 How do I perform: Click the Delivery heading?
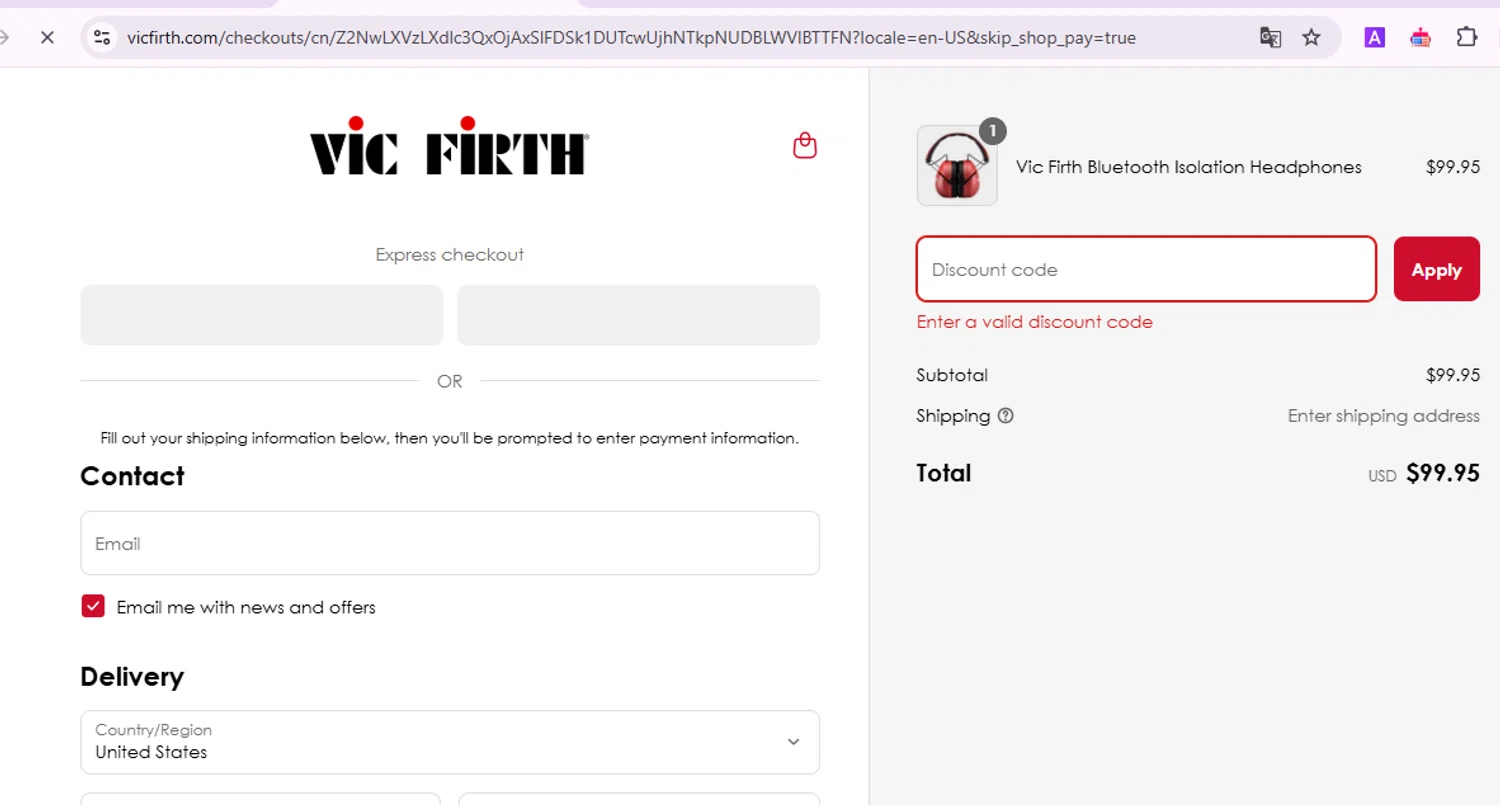tap(132, 677)
